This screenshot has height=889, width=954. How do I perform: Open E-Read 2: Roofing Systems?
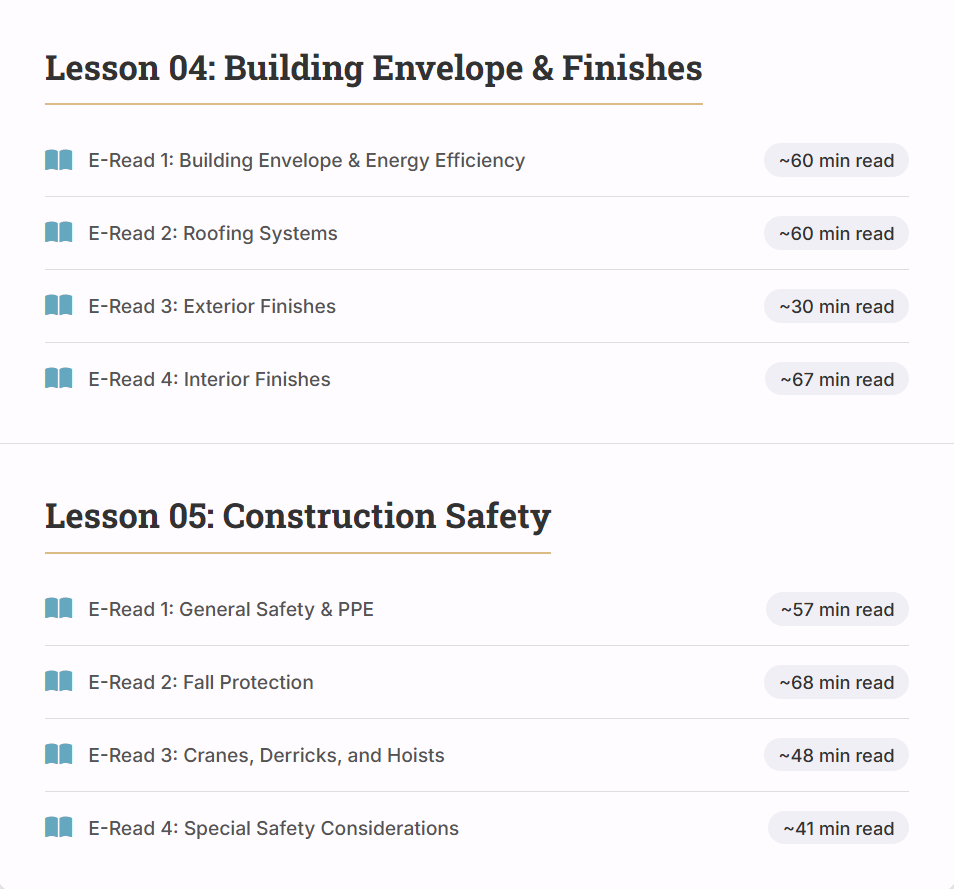click(x=213, y=233)
